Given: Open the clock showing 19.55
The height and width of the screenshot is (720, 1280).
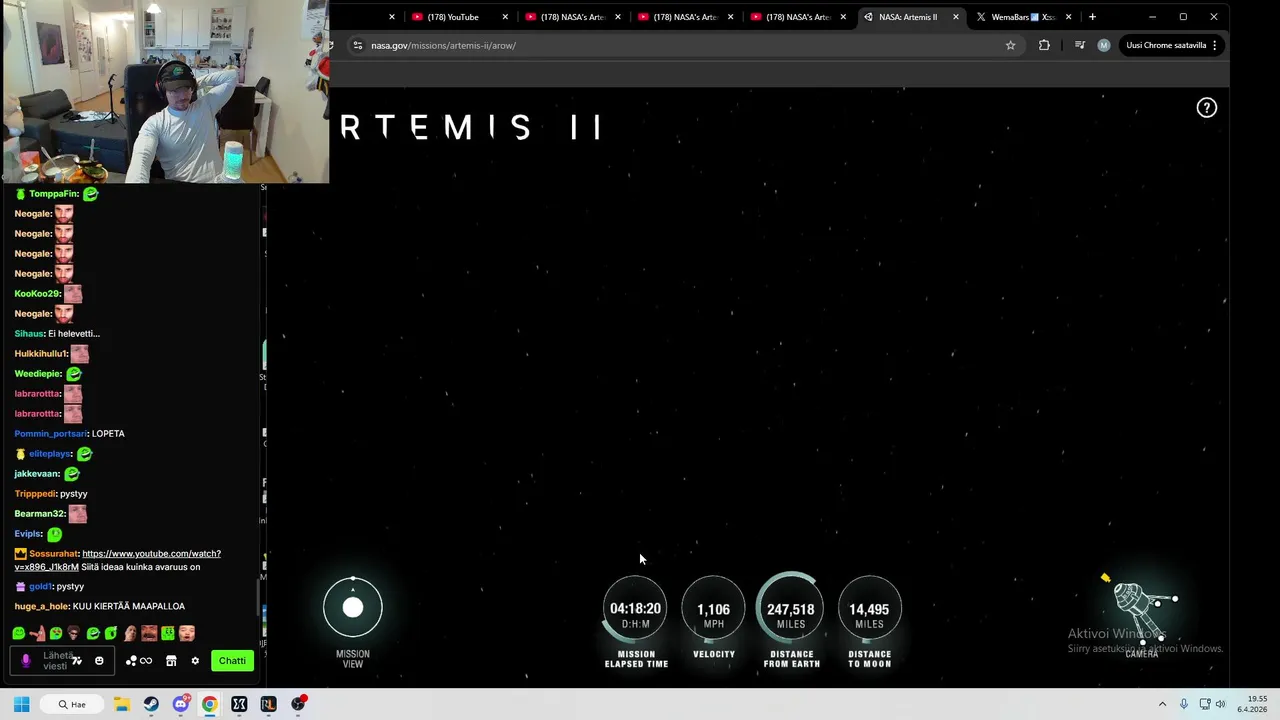Looking at the screenshot, I should click(x=1254, y=704).
